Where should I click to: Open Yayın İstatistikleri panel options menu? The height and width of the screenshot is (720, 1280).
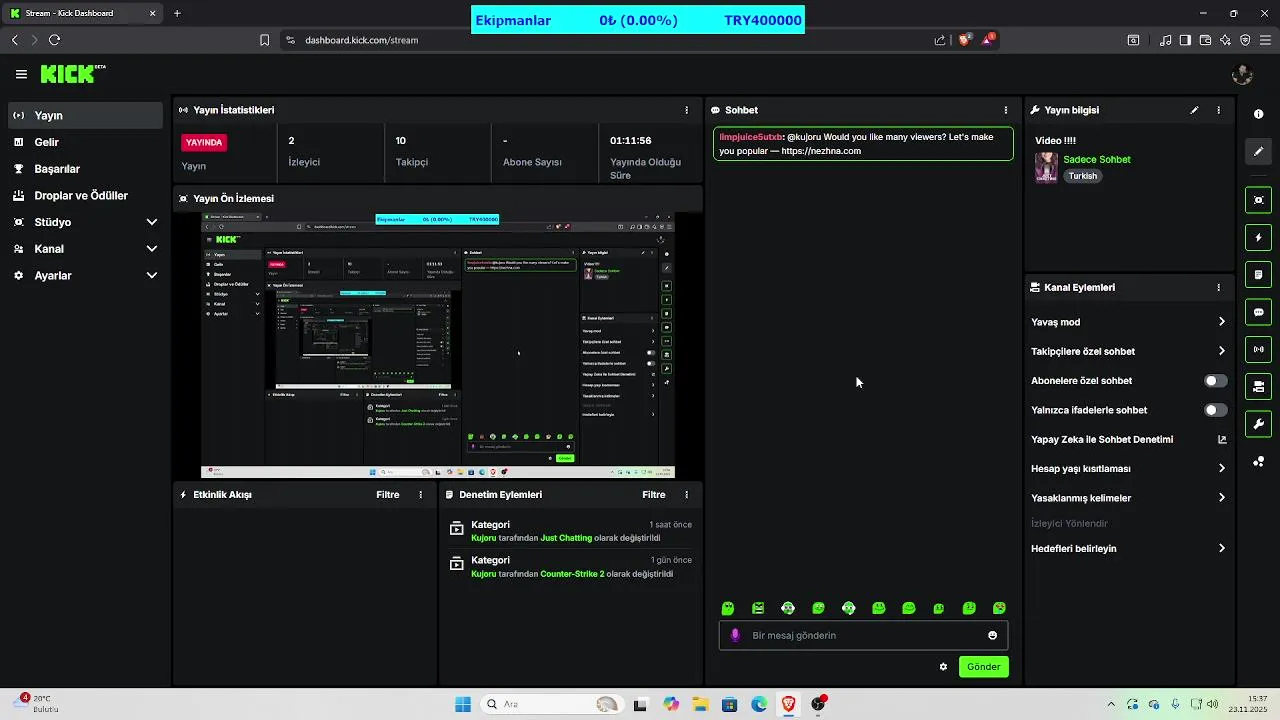(x=686, y=110)
